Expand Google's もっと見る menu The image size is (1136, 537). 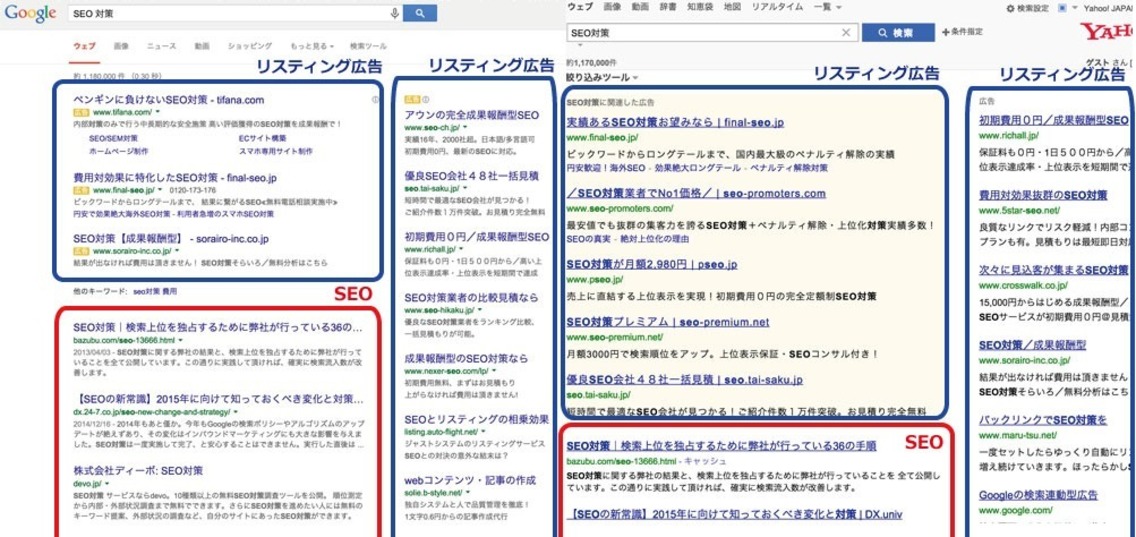coord(311,46)
